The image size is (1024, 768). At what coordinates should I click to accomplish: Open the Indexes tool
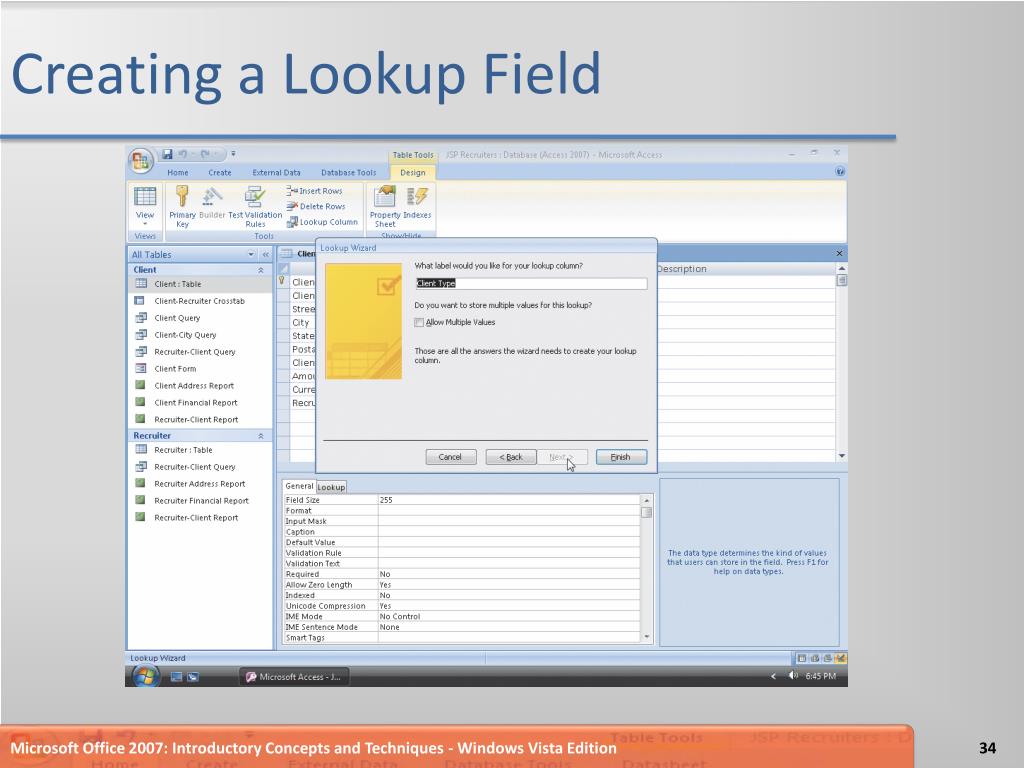[x=417, y=203]
